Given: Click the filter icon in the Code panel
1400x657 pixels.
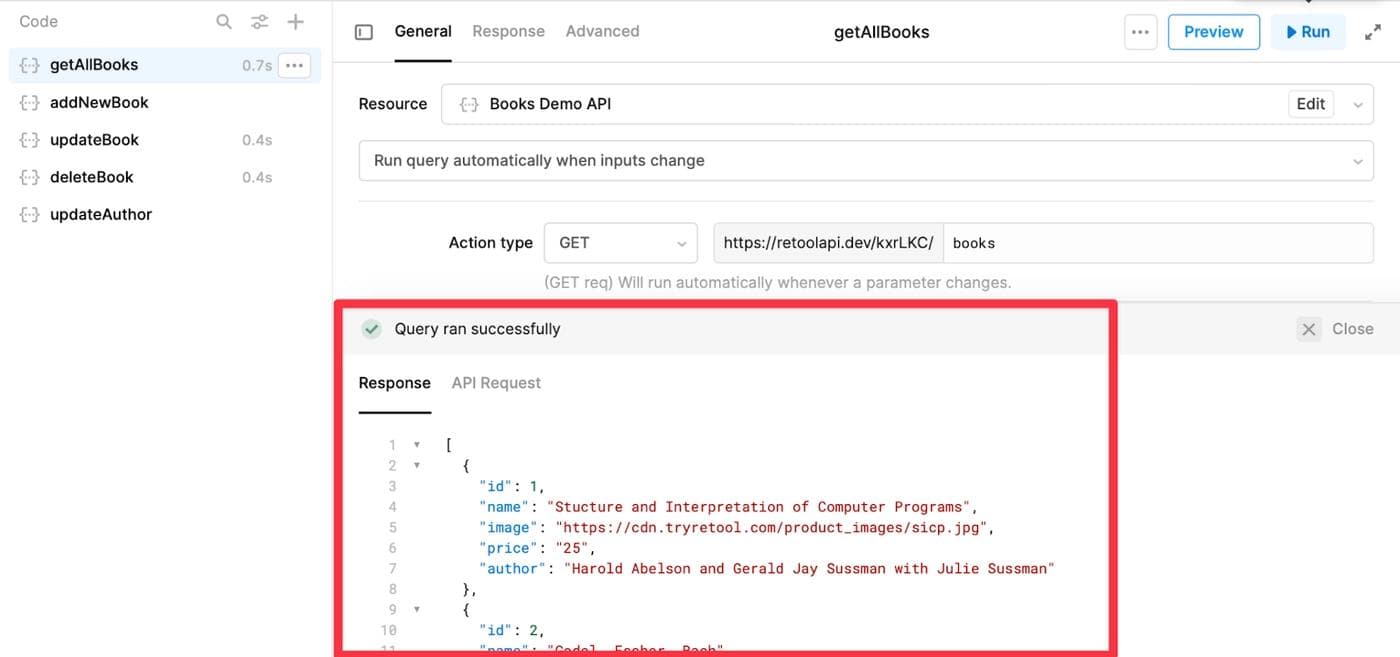Looking at the screenshot, I should pyautogui.click(x=260, y=20).
